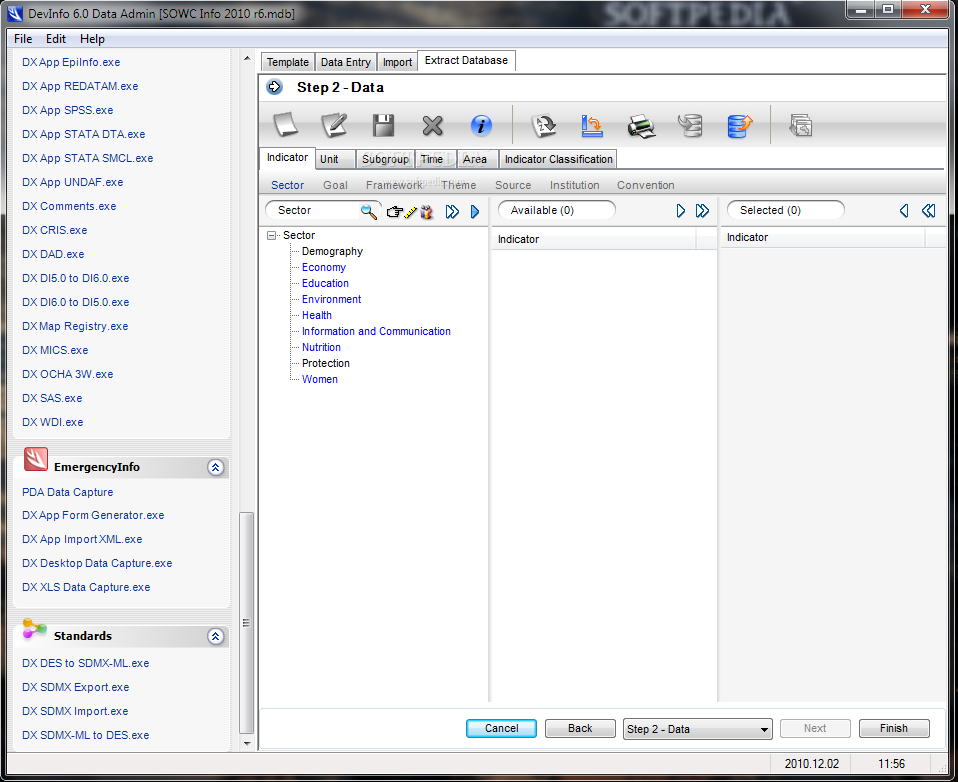Open the blue Information icon
This screenshot has width=958, height=782.
click(x=481, y=126)
